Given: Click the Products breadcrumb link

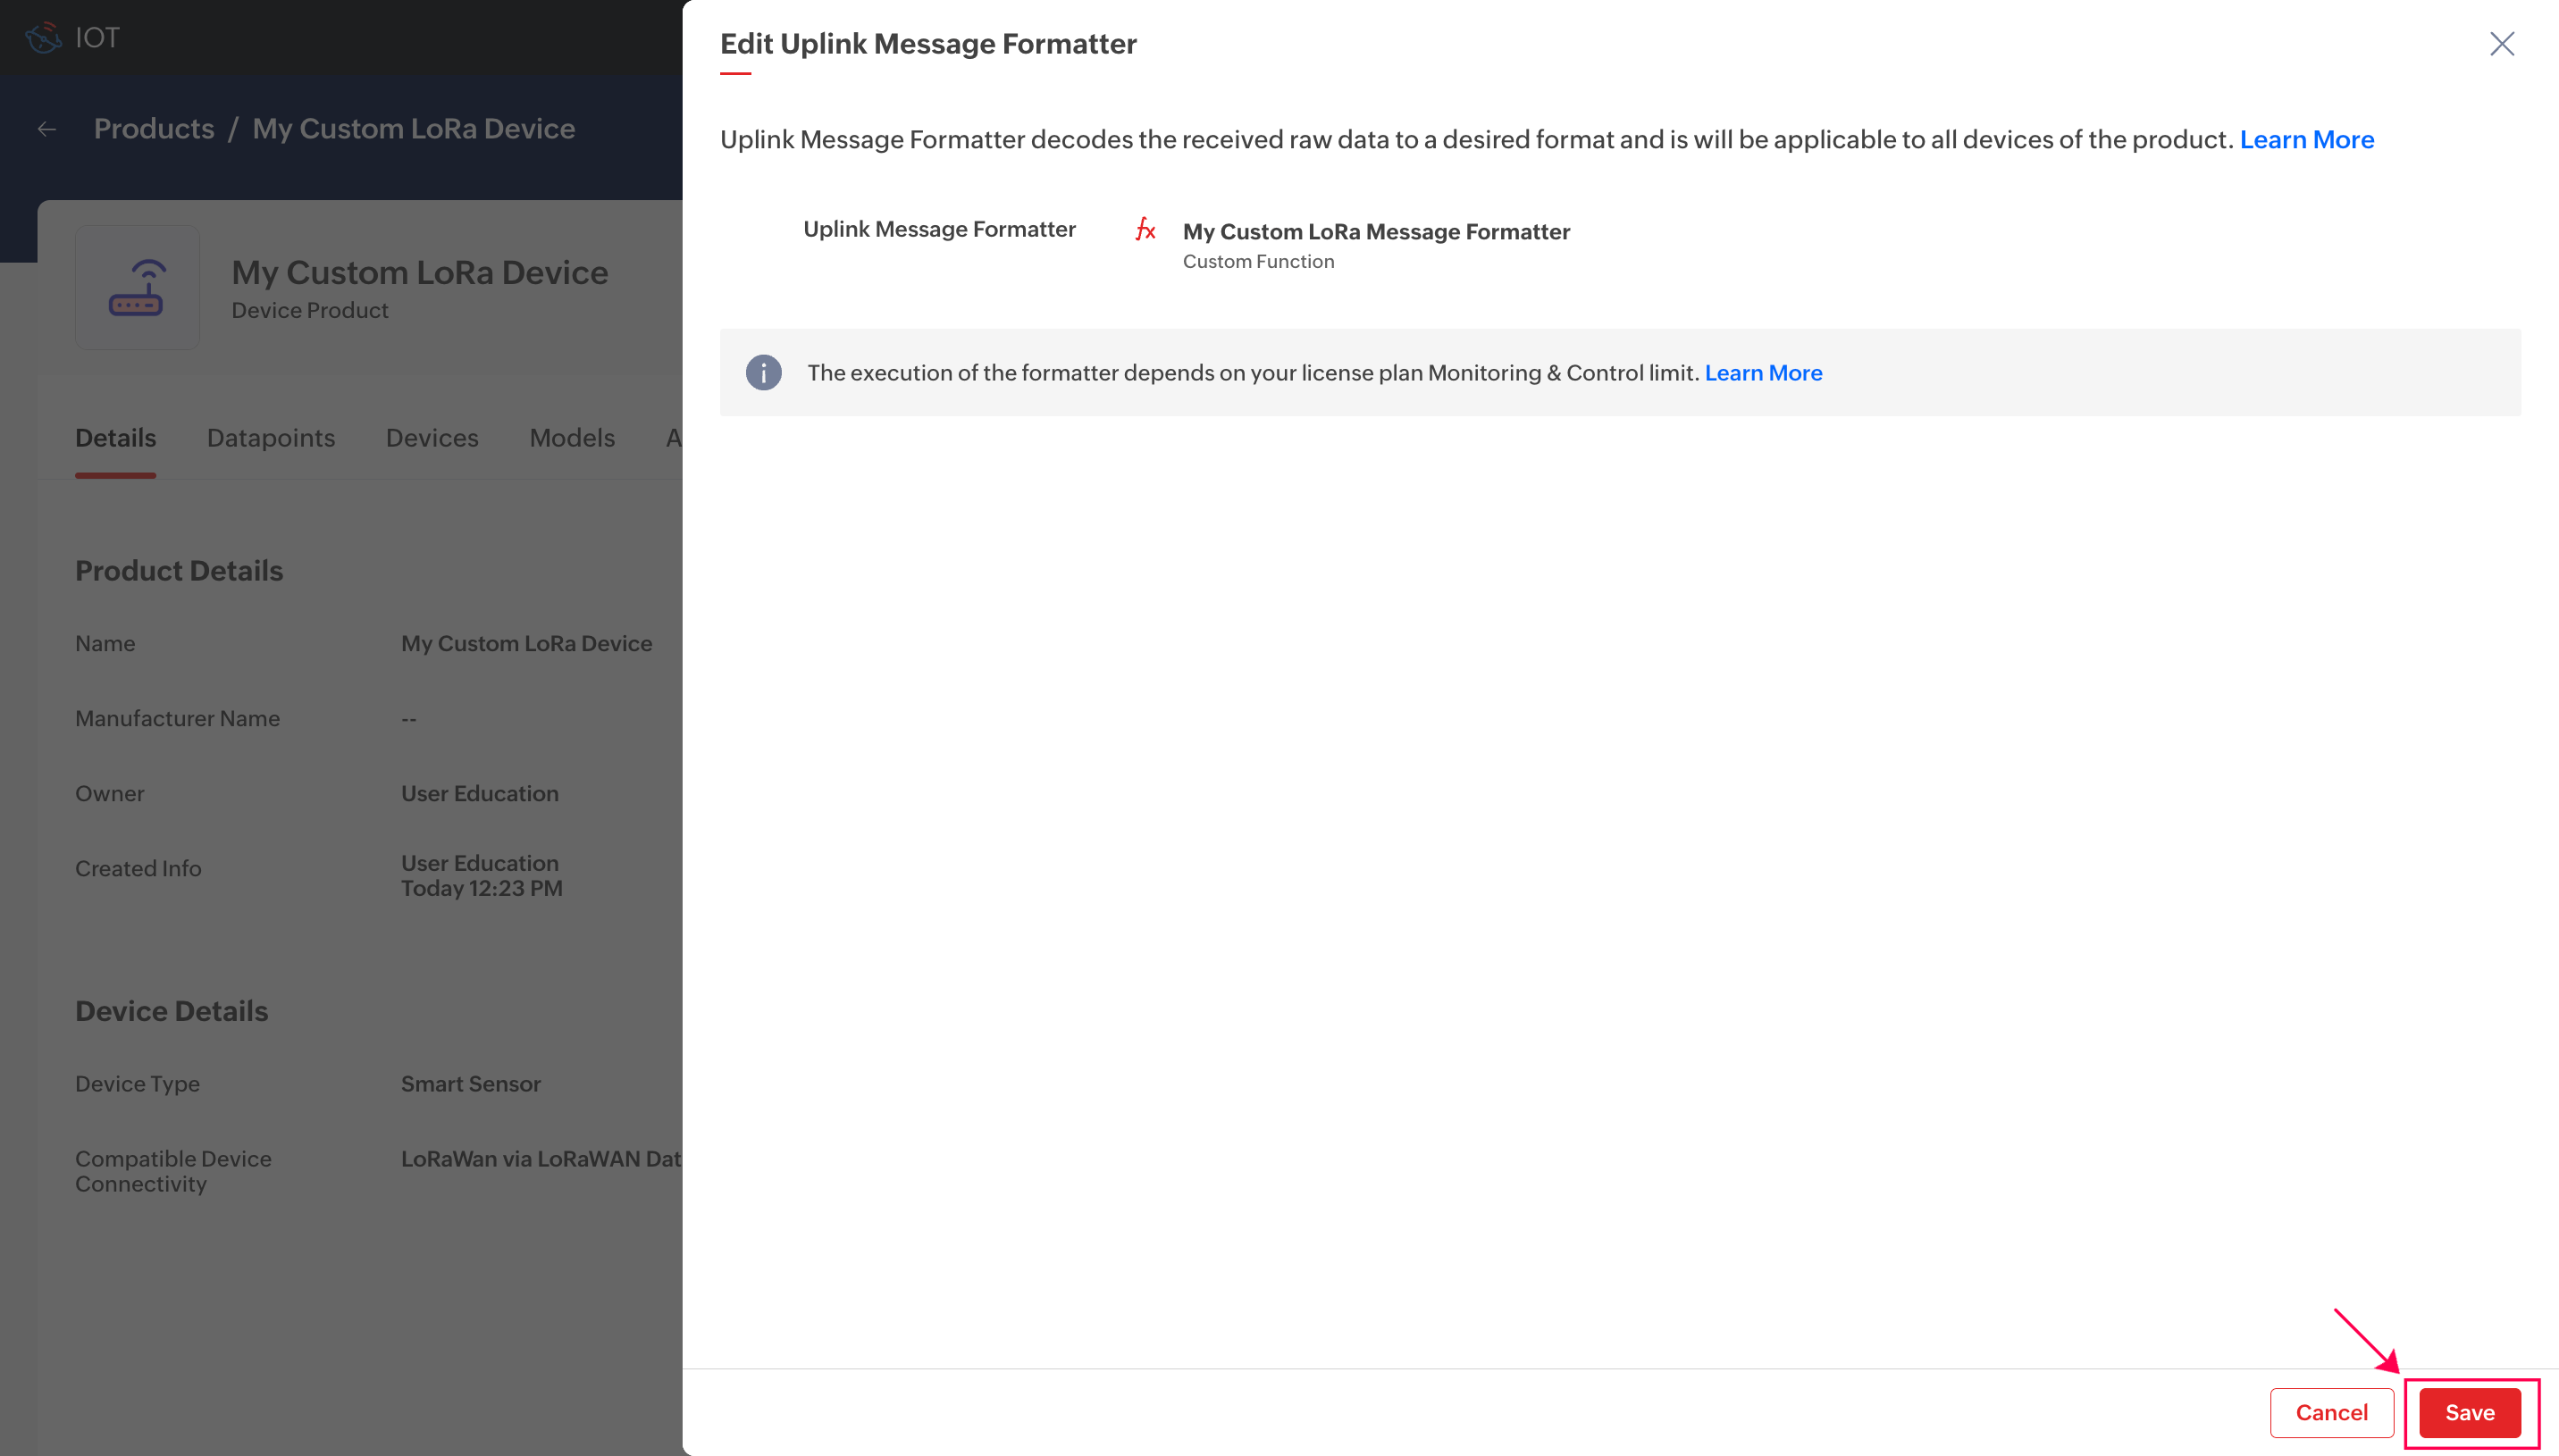Looking at the screenshot, I should [154, 129].
